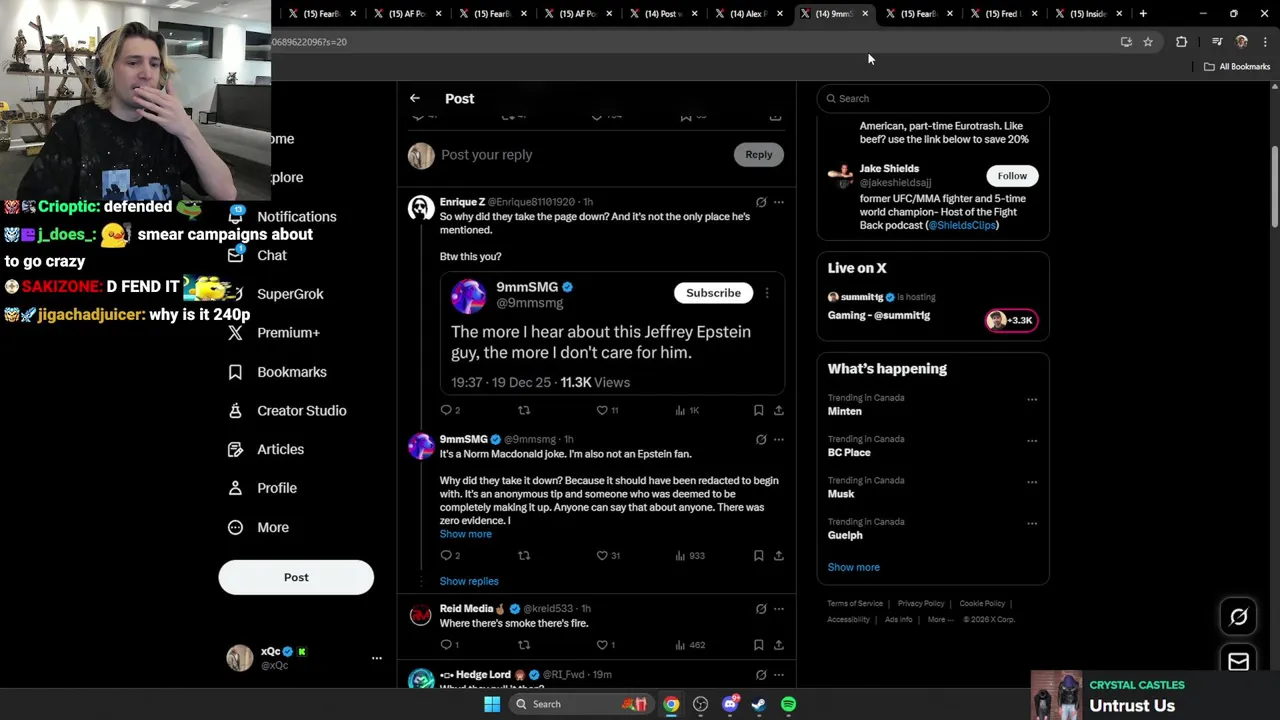Open the more options on Enrique Z's reply
This screenshot has width=1280, height=720.
pyautogui.click(x=779, y=202)
